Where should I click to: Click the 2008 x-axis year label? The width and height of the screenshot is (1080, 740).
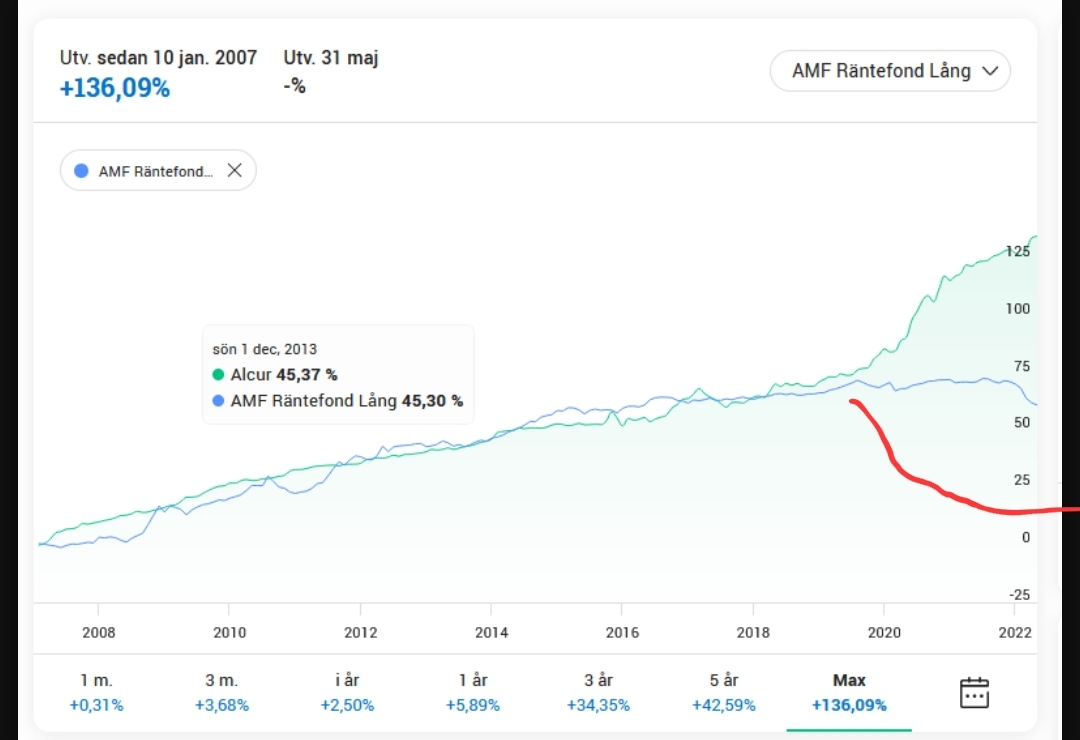point(98,632)
